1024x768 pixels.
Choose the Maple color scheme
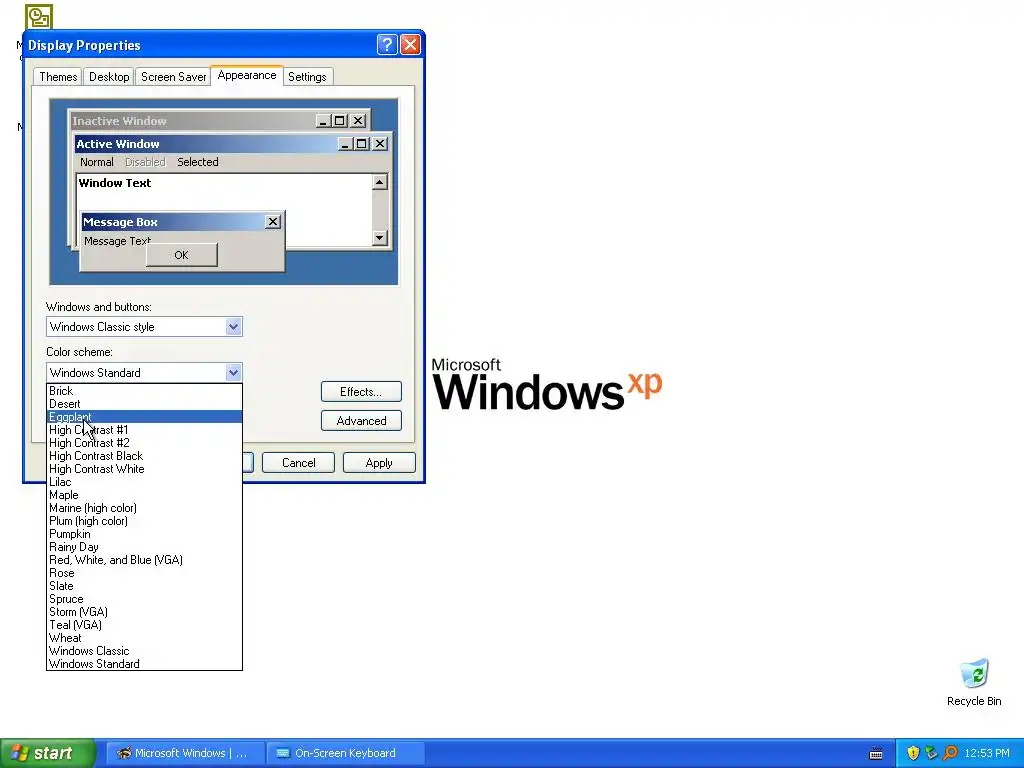[x=144, y=495]
